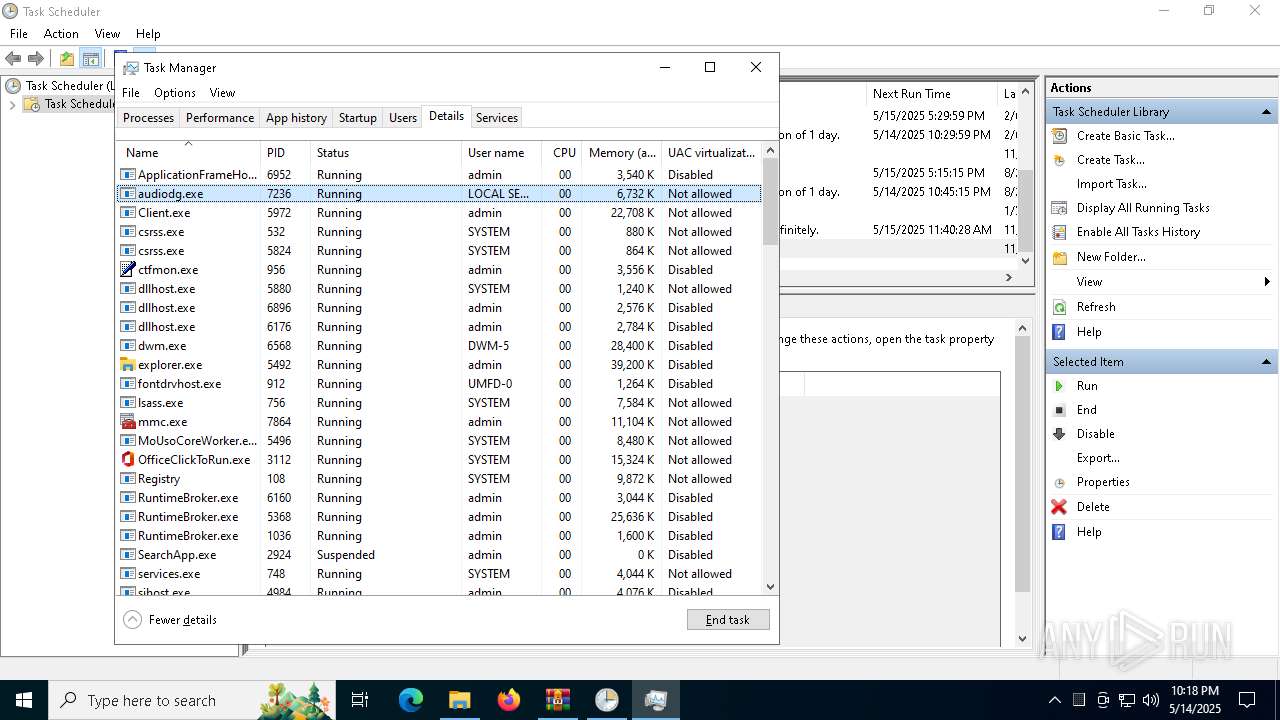Open the Help menu in Task Scheduler
Screen dimensions: 1280x720
[x=148, y=34]
